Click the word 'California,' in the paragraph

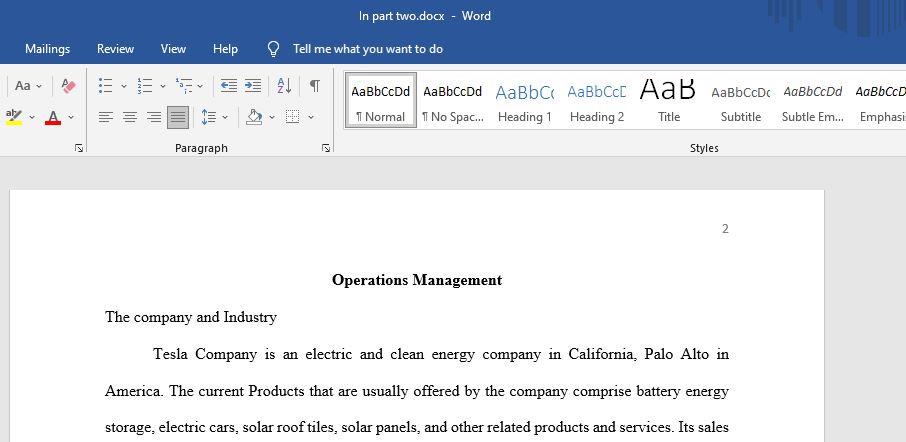(603, 354)
